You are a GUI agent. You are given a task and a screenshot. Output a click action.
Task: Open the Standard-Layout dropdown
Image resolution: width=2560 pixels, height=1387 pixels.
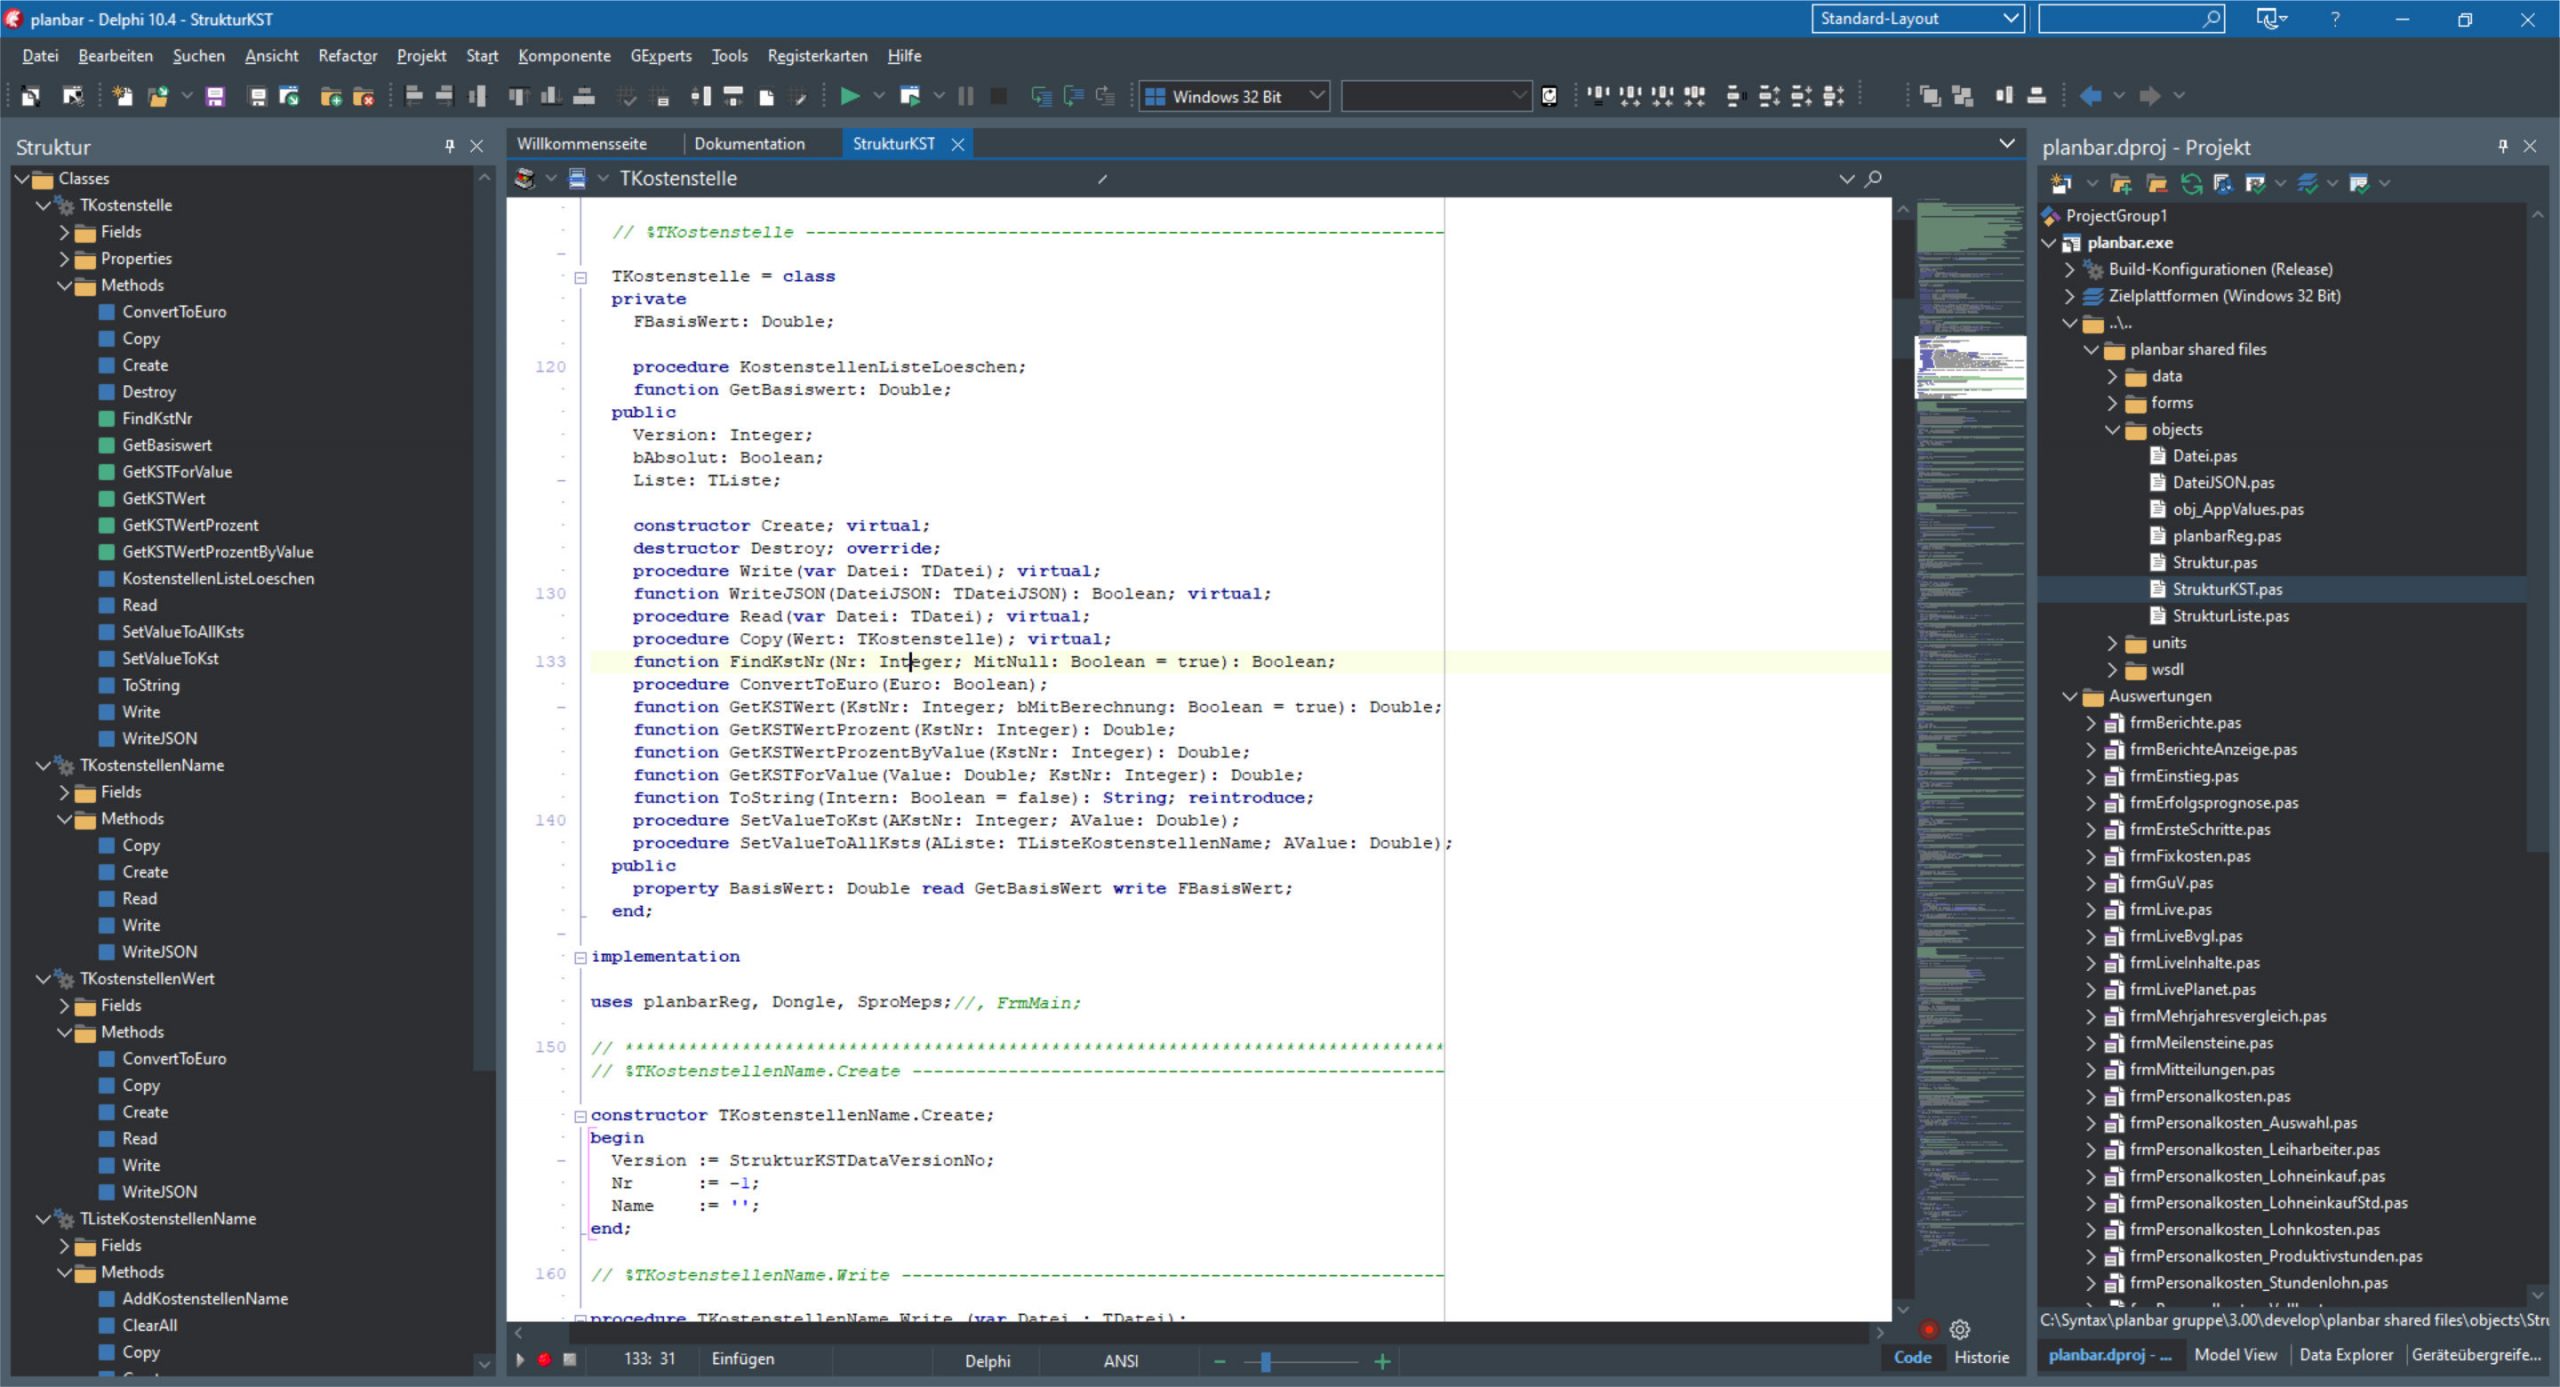pos(1917,18)
